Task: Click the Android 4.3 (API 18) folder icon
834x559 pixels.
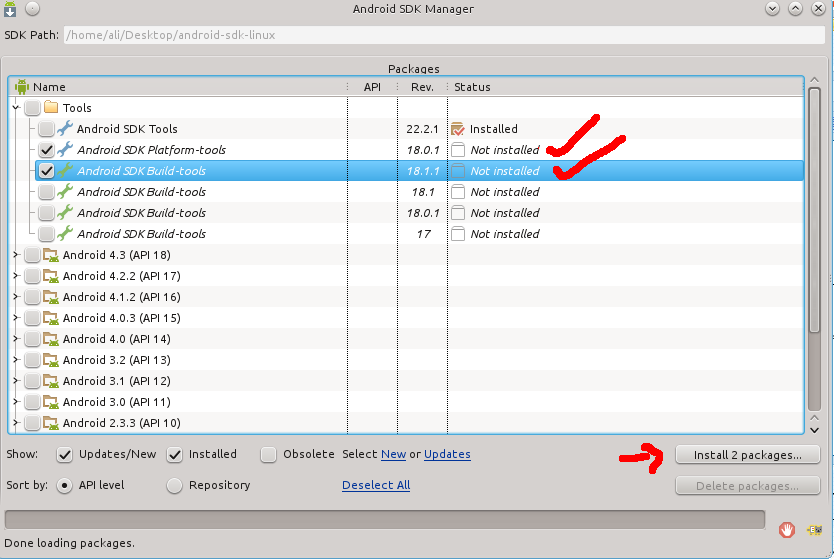Action: [x=51, y=255]
